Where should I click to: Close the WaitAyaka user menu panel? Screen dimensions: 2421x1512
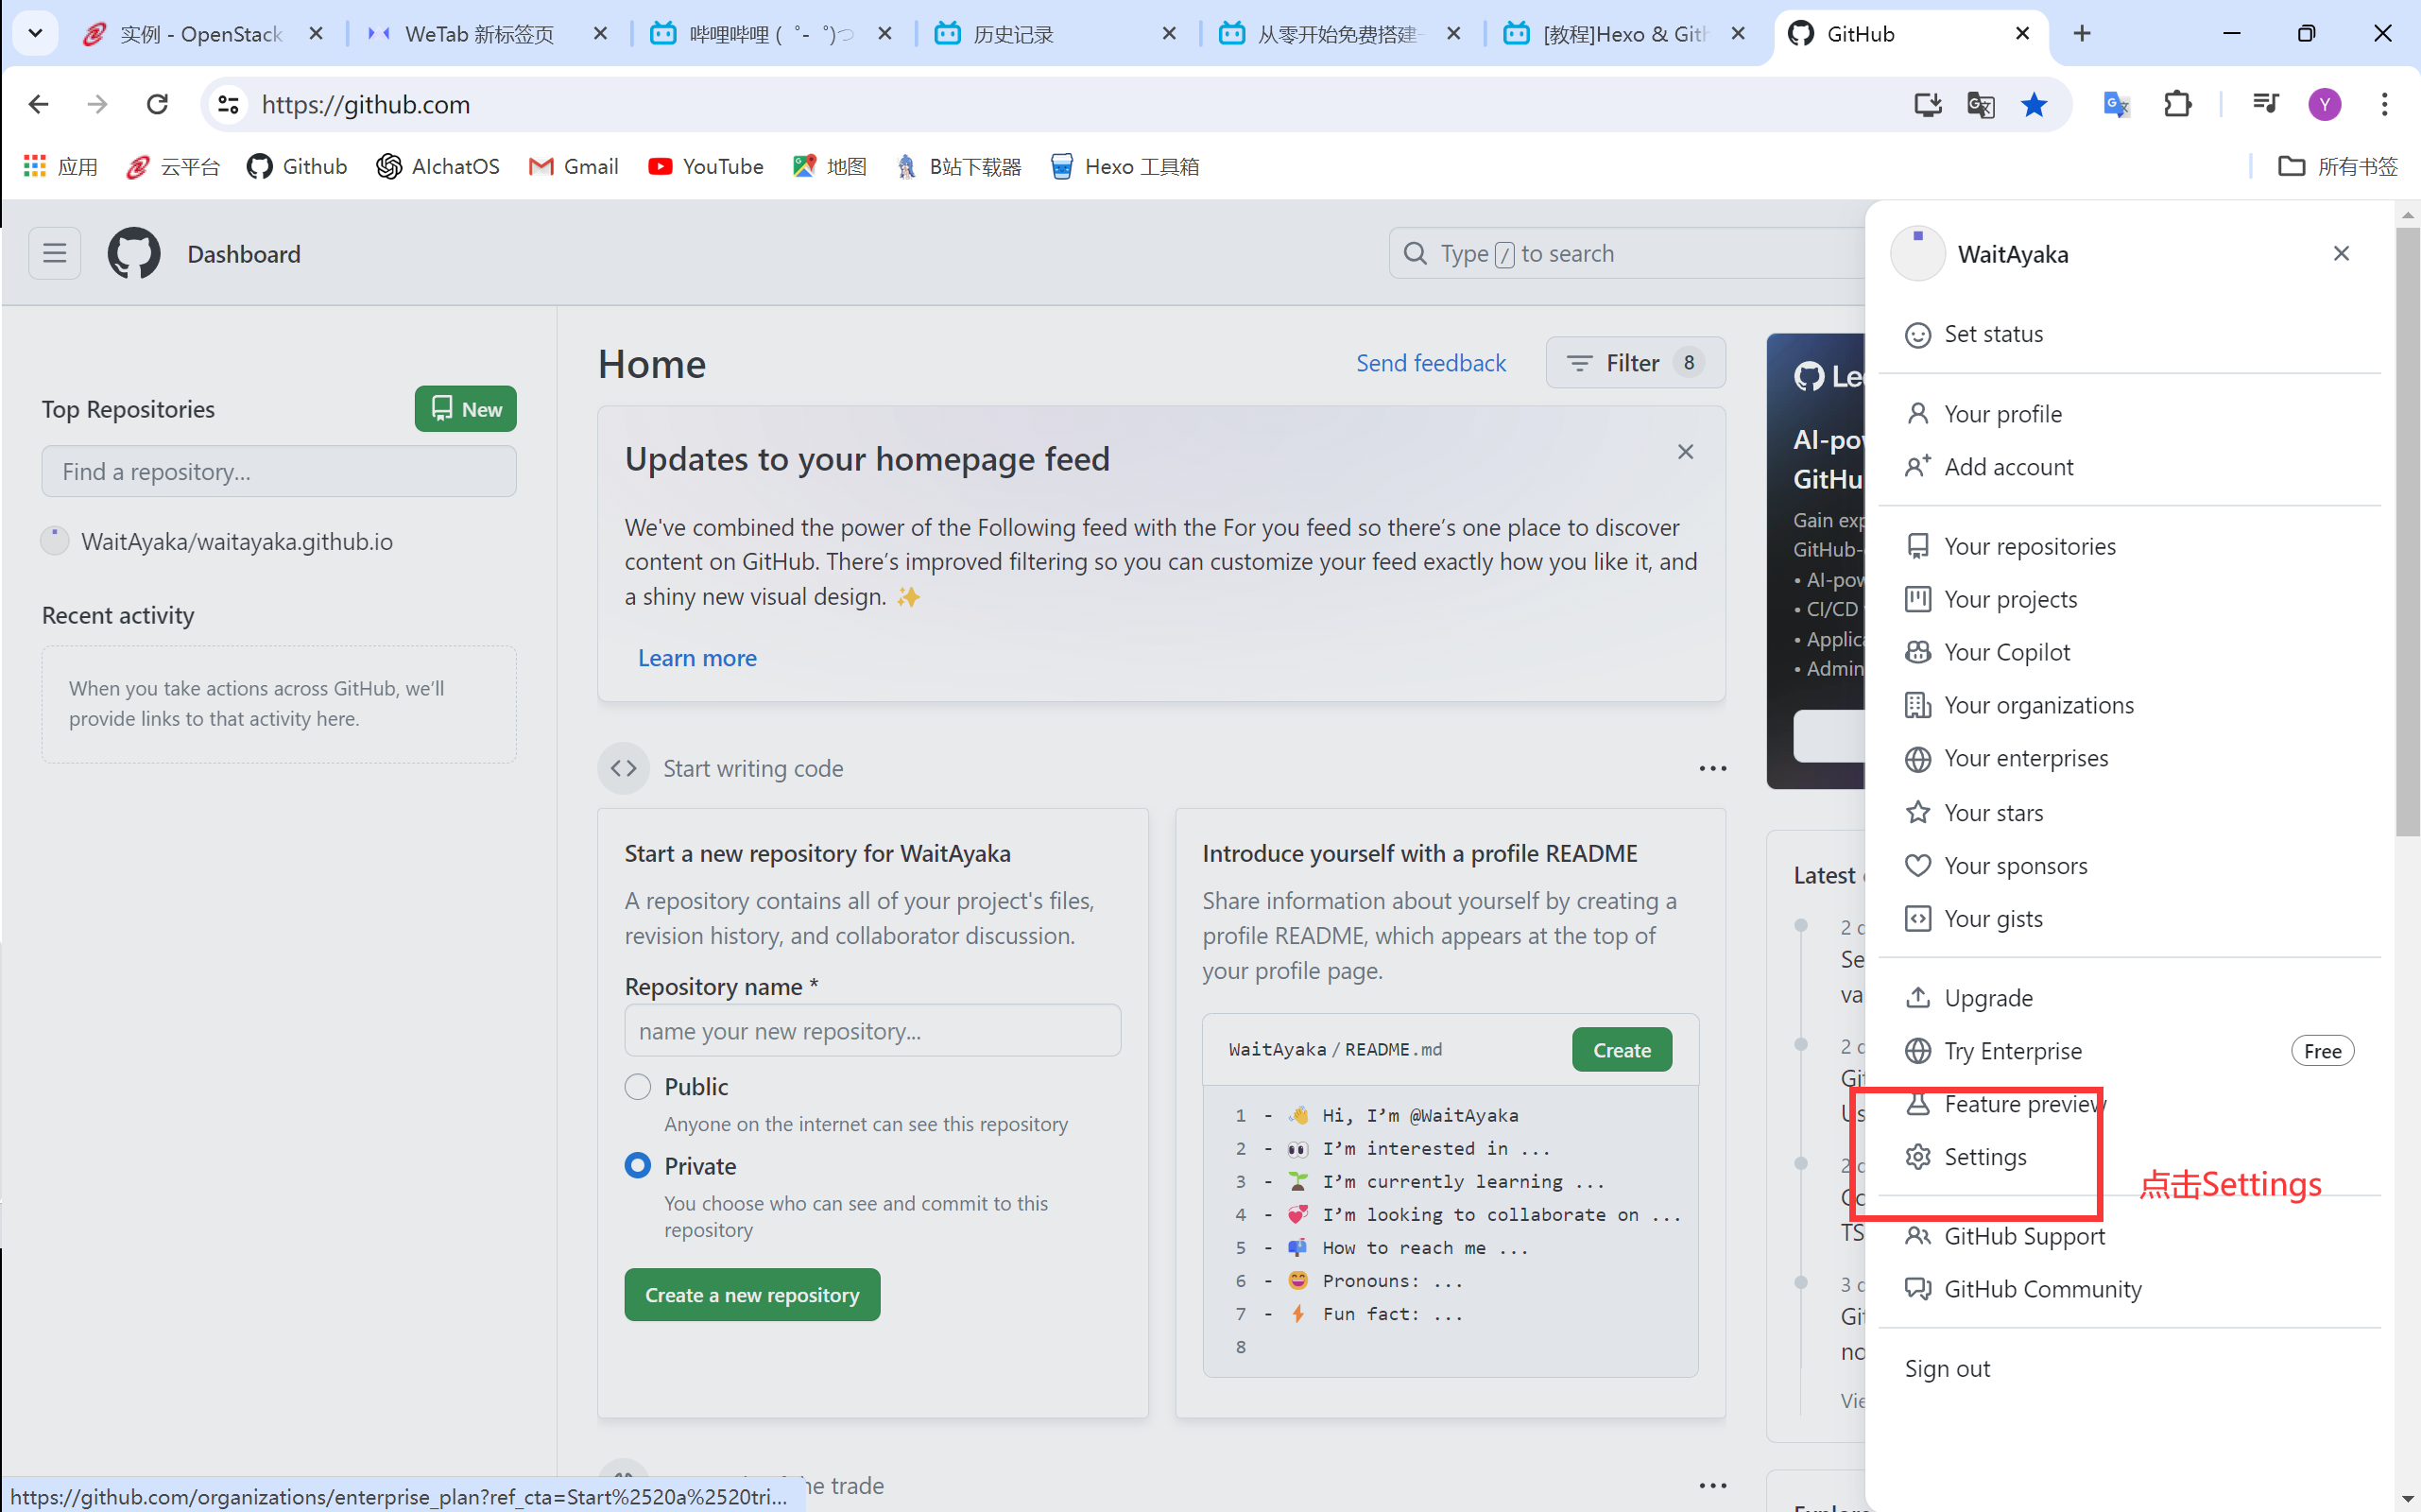pos(2340,253)
